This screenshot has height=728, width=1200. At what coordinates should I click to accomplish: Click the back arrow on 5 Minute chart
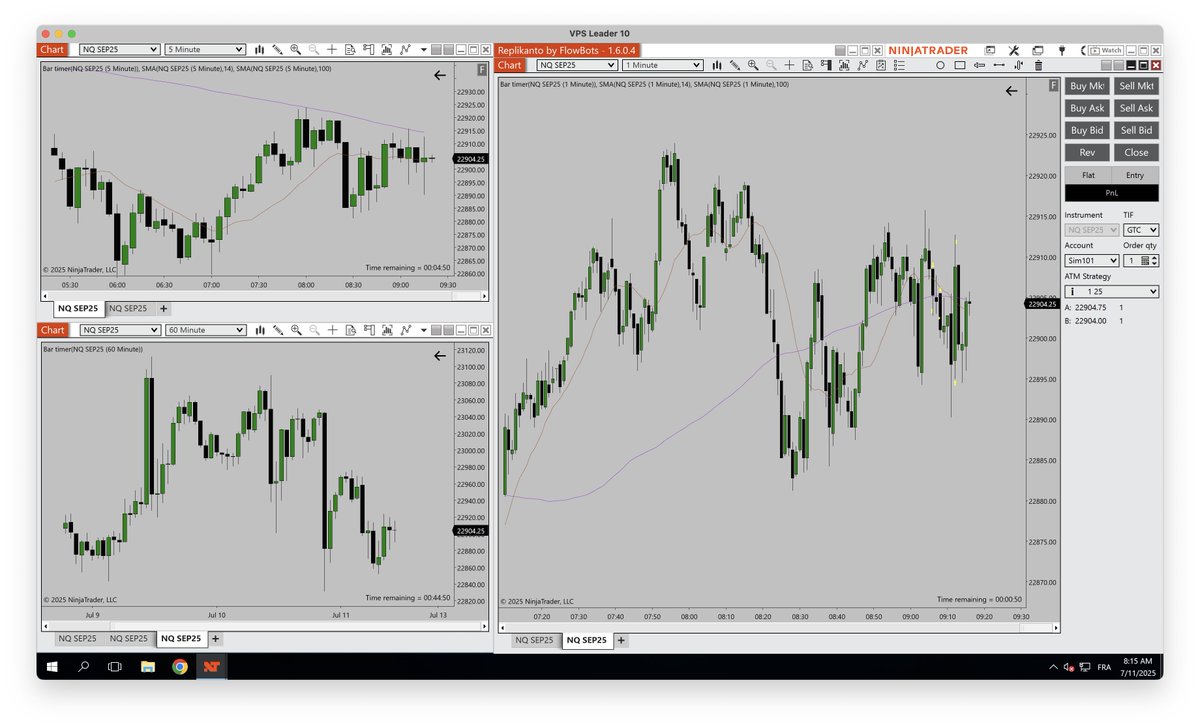[x=440, y=75]
